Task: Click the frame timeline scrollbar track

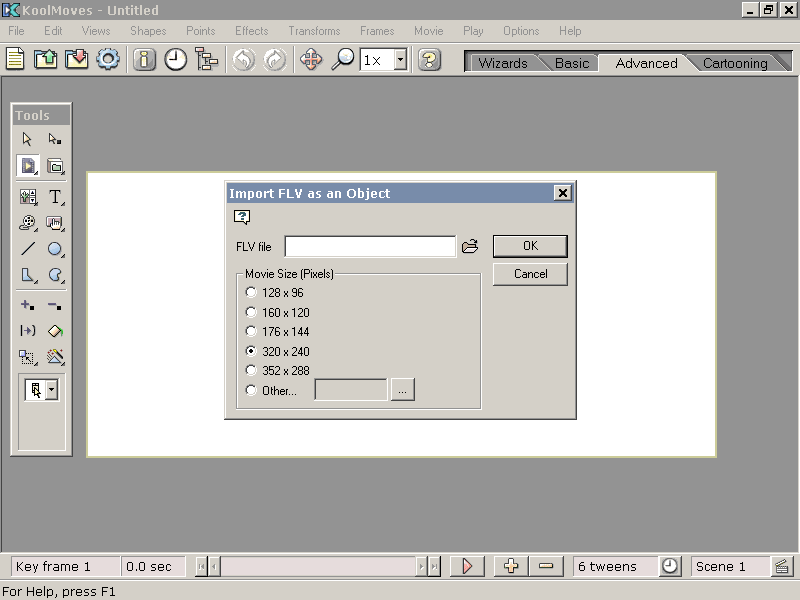Action: click(318, 566)
